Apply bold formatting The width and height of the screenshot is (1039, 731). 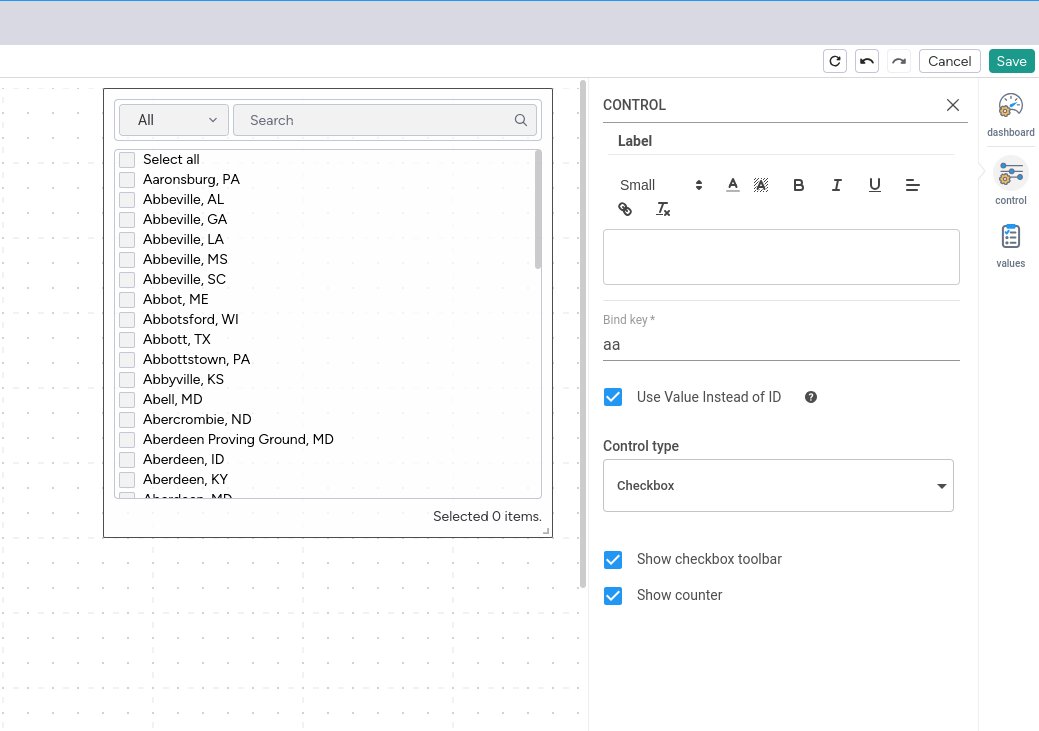[x=798, y=185]
